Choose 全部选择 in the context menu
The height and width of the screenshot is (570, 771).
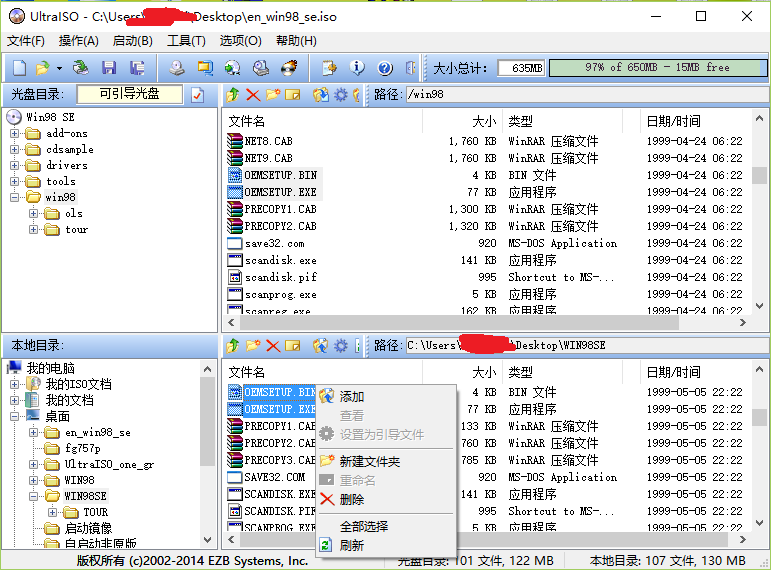(386, 527)
